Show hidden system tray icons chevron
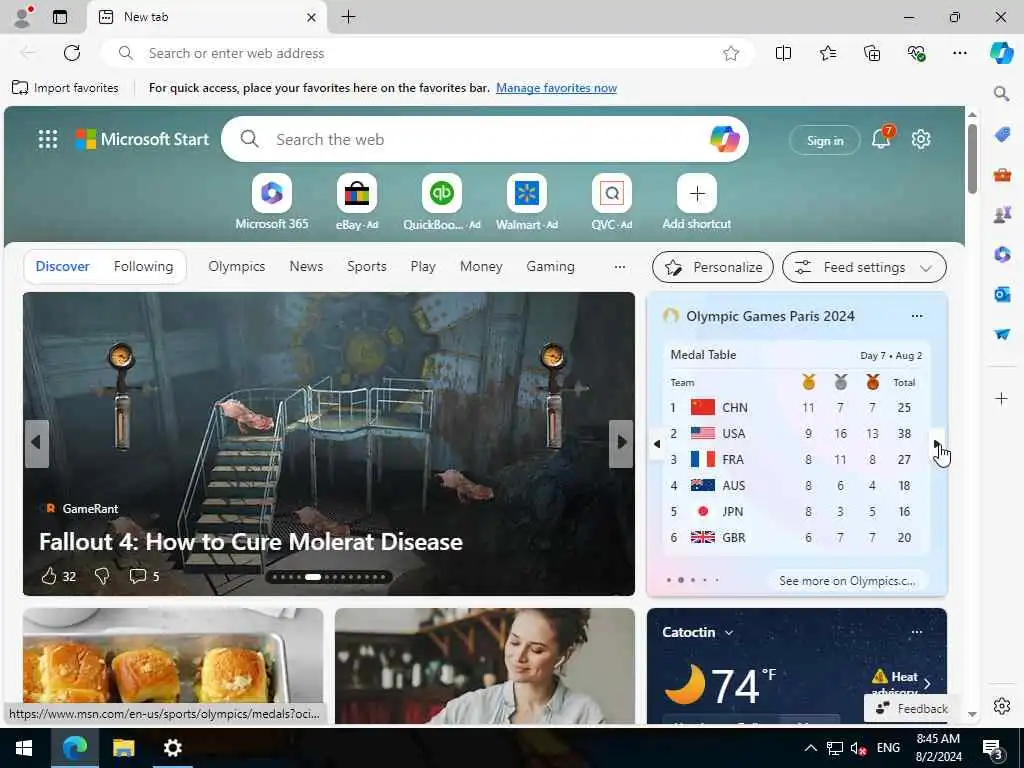Screen dimensions: 1024x768 coord(810,748)
